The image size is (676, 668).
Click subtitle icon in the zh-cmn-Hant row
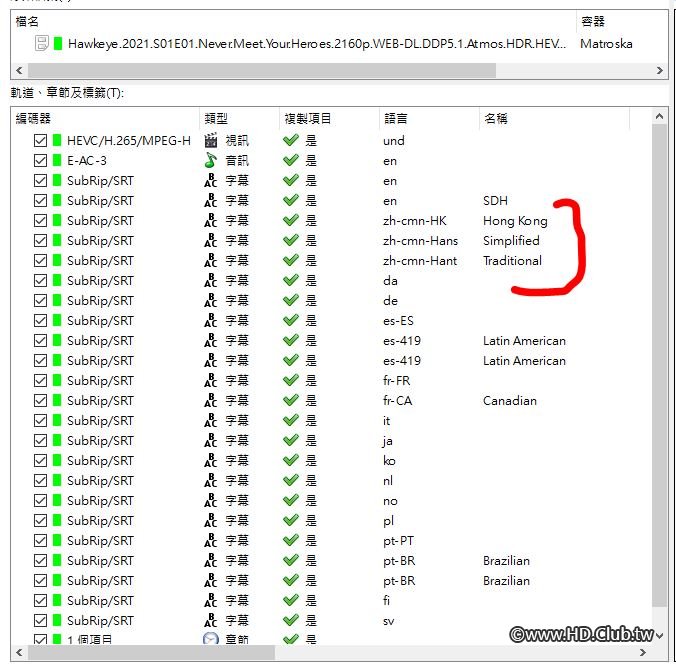(x=210, y=260)
